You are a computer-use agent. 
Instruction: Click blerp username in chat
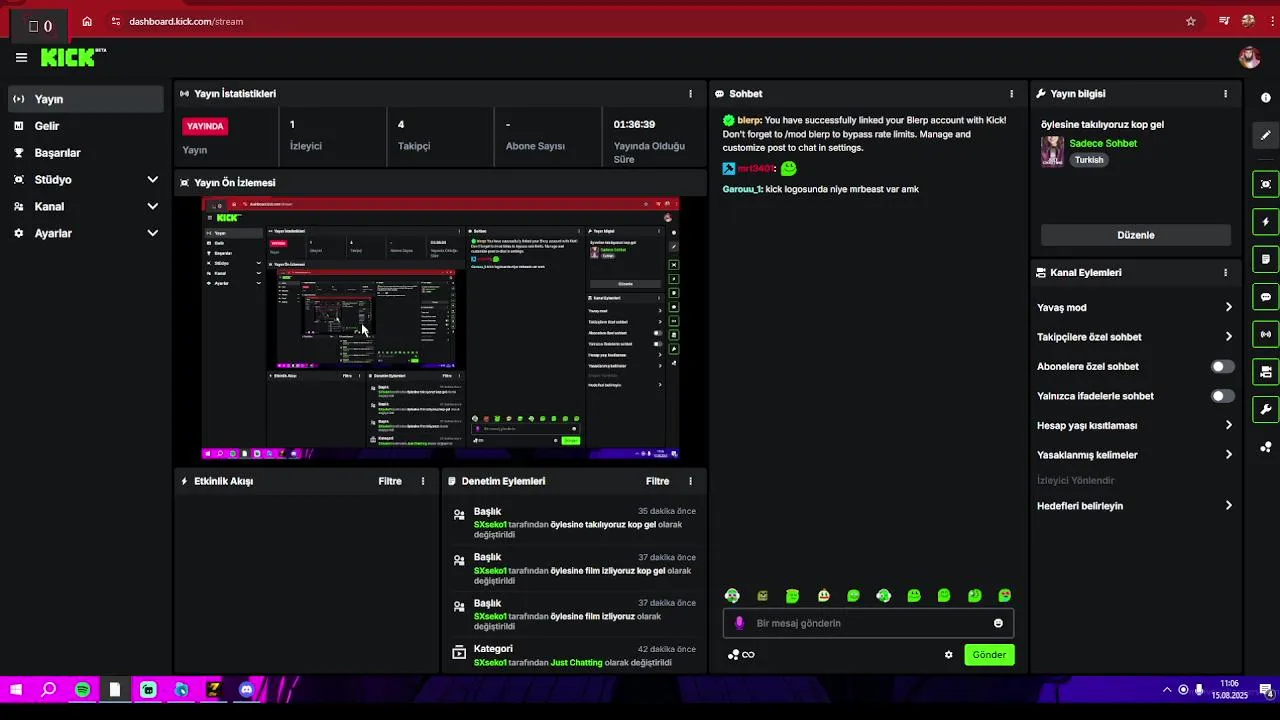749,120
